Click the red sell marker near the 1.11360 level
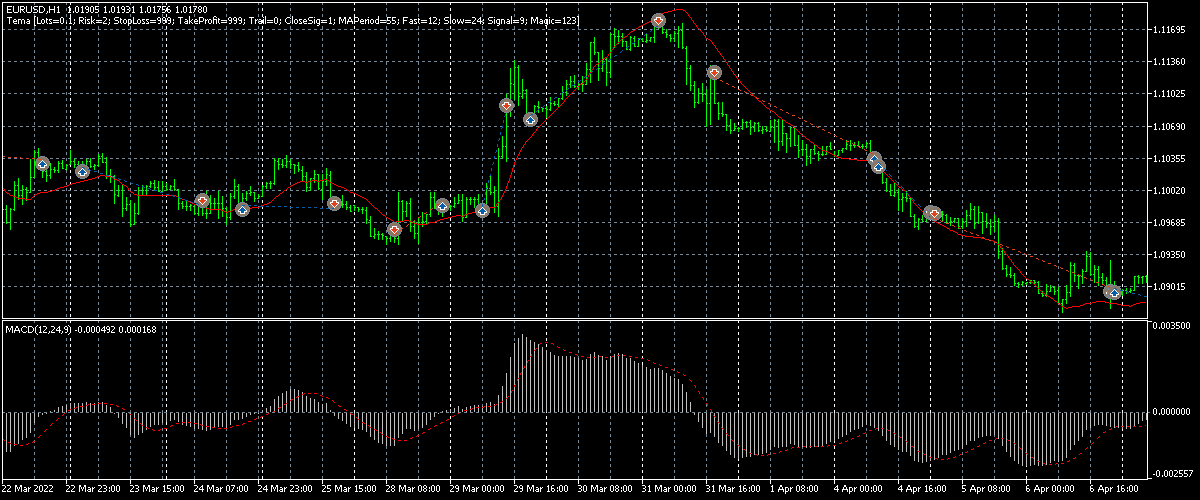Image resolution: width=1200 pixels, height=500 pixels. point(714,72)
